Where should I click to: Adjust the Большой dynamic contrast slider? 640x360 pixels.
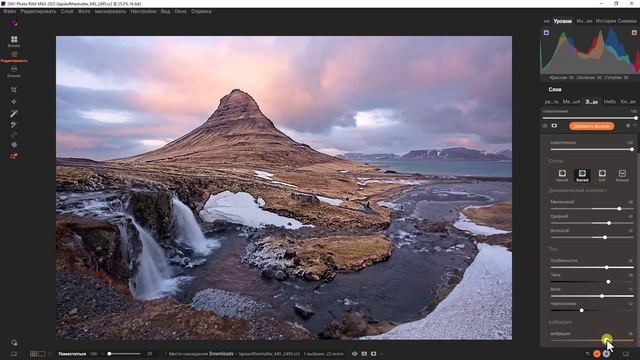point(592,237)
